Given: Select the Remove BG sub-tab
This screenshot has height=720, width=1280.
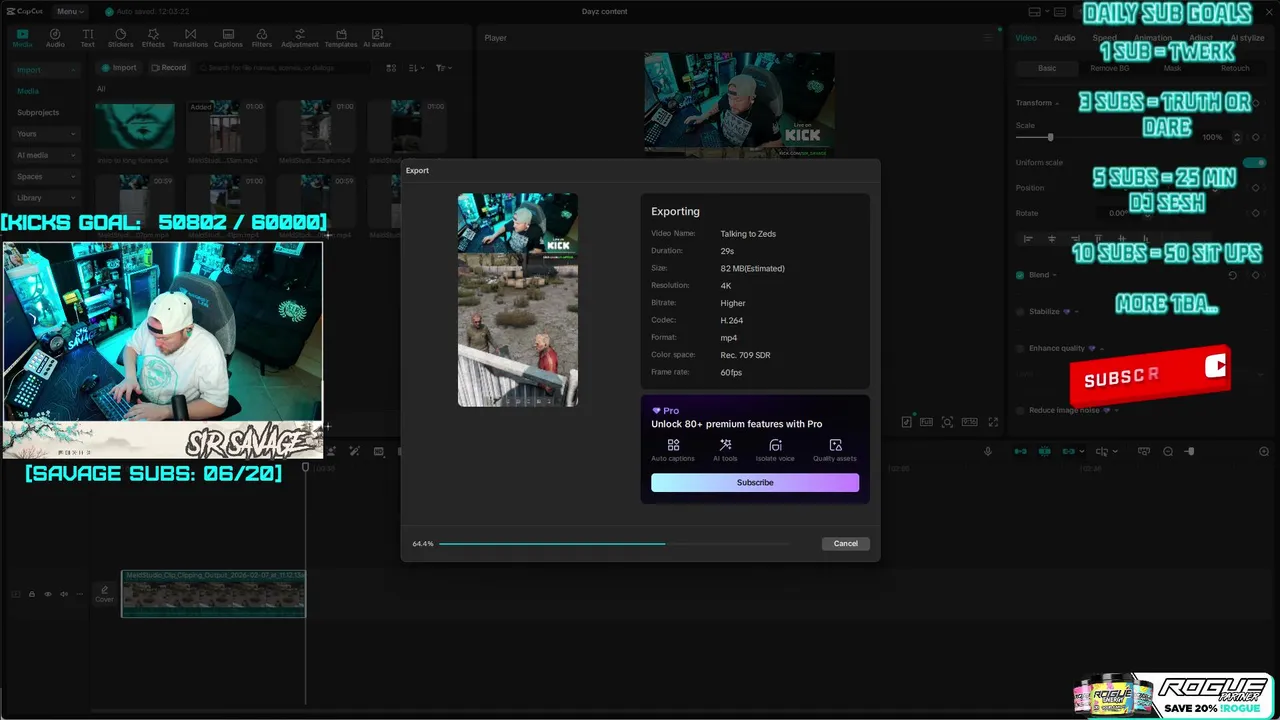Looking at the screenshot, I should (1109, 68).
